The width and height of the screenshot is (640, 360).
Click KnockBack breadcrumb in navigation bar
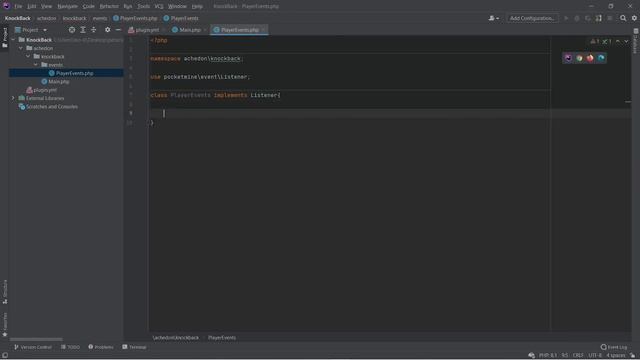click(x=18, y=18)
